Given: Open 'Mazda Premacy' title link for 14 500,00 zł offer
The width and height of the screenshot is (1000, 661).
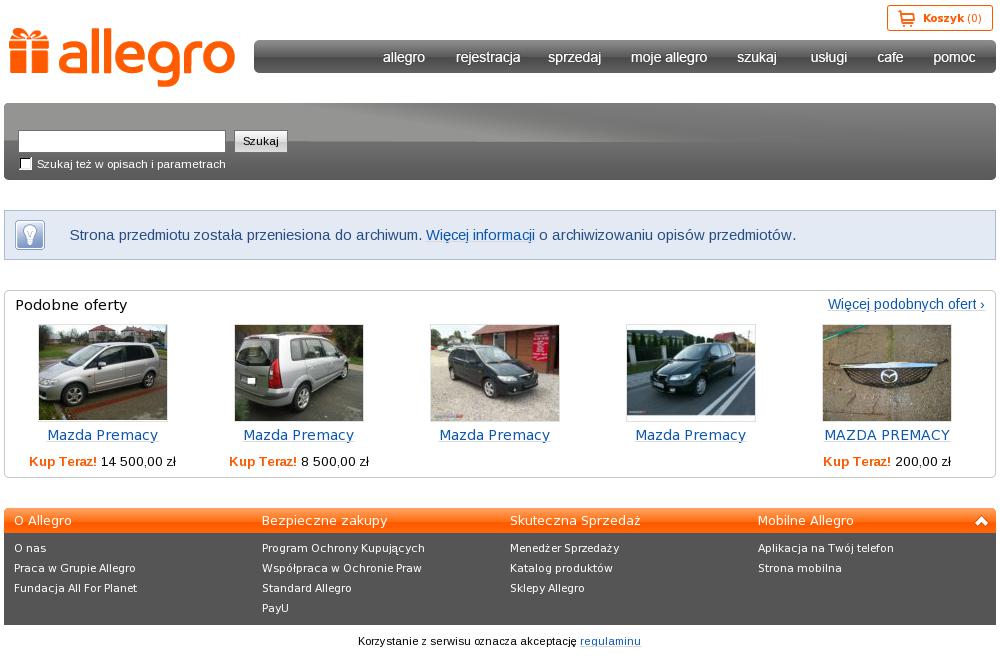Looking at the screenshot, I should pos(103,435).
